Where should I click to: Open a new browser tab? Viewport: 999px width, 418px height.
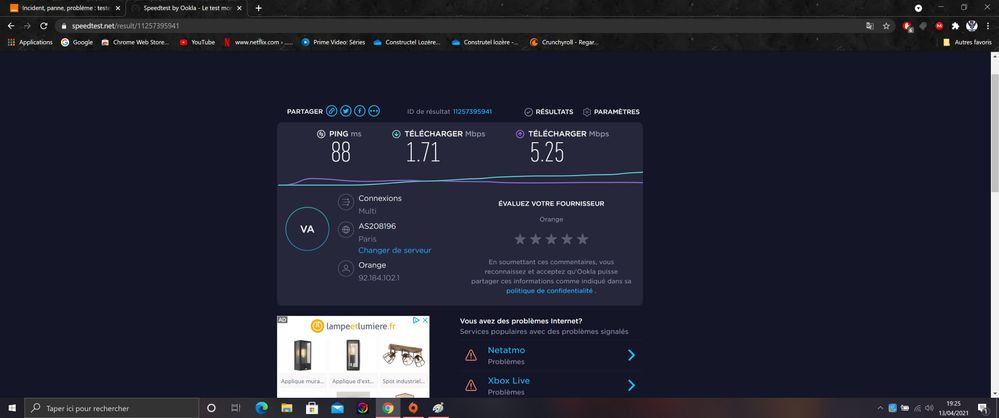pyautogui.click(x=258, y=8)
